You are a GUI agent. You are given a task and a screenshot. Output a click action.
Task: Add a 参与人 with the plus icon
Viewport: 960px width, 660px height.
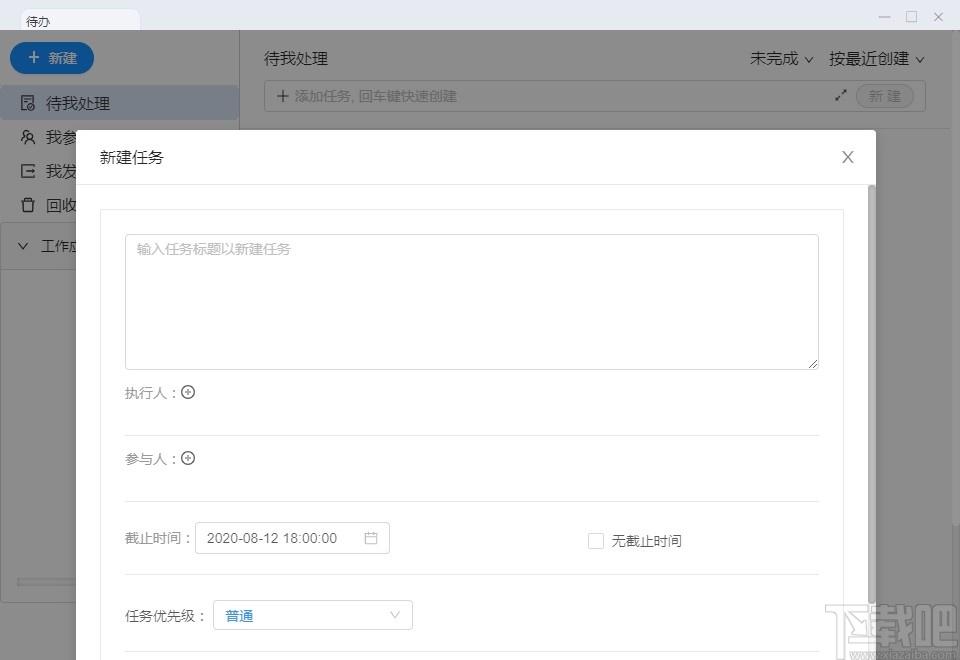[188, 458]
